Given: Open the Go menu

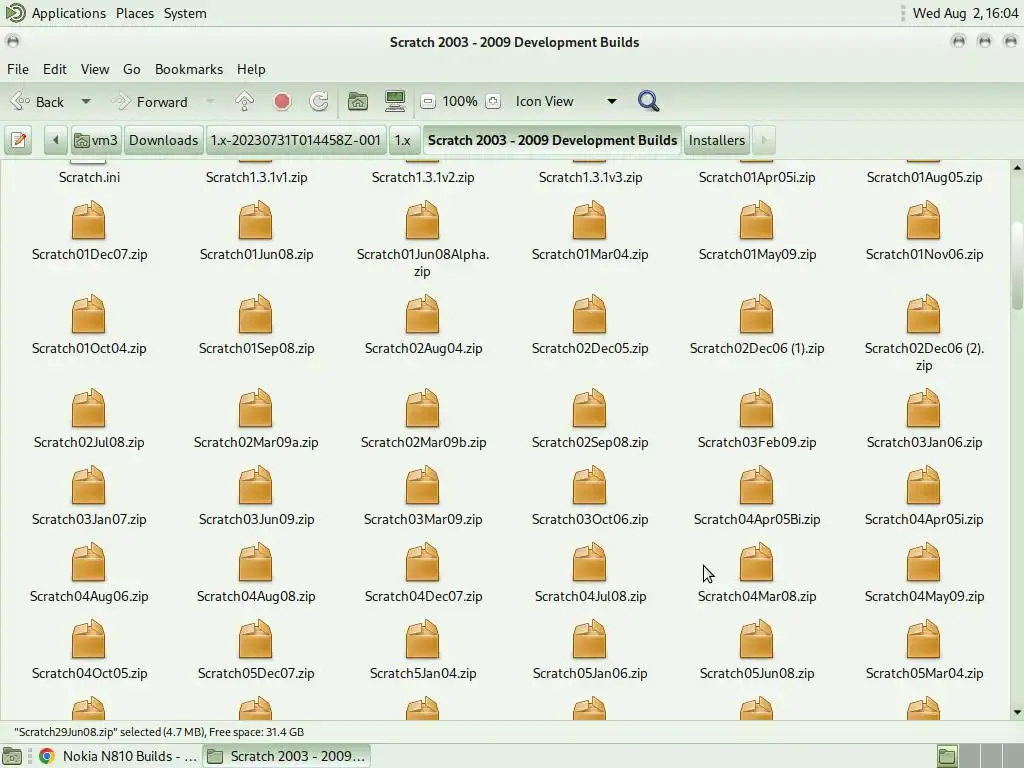Looking at the screenshot, I should [x=131, y=69].
